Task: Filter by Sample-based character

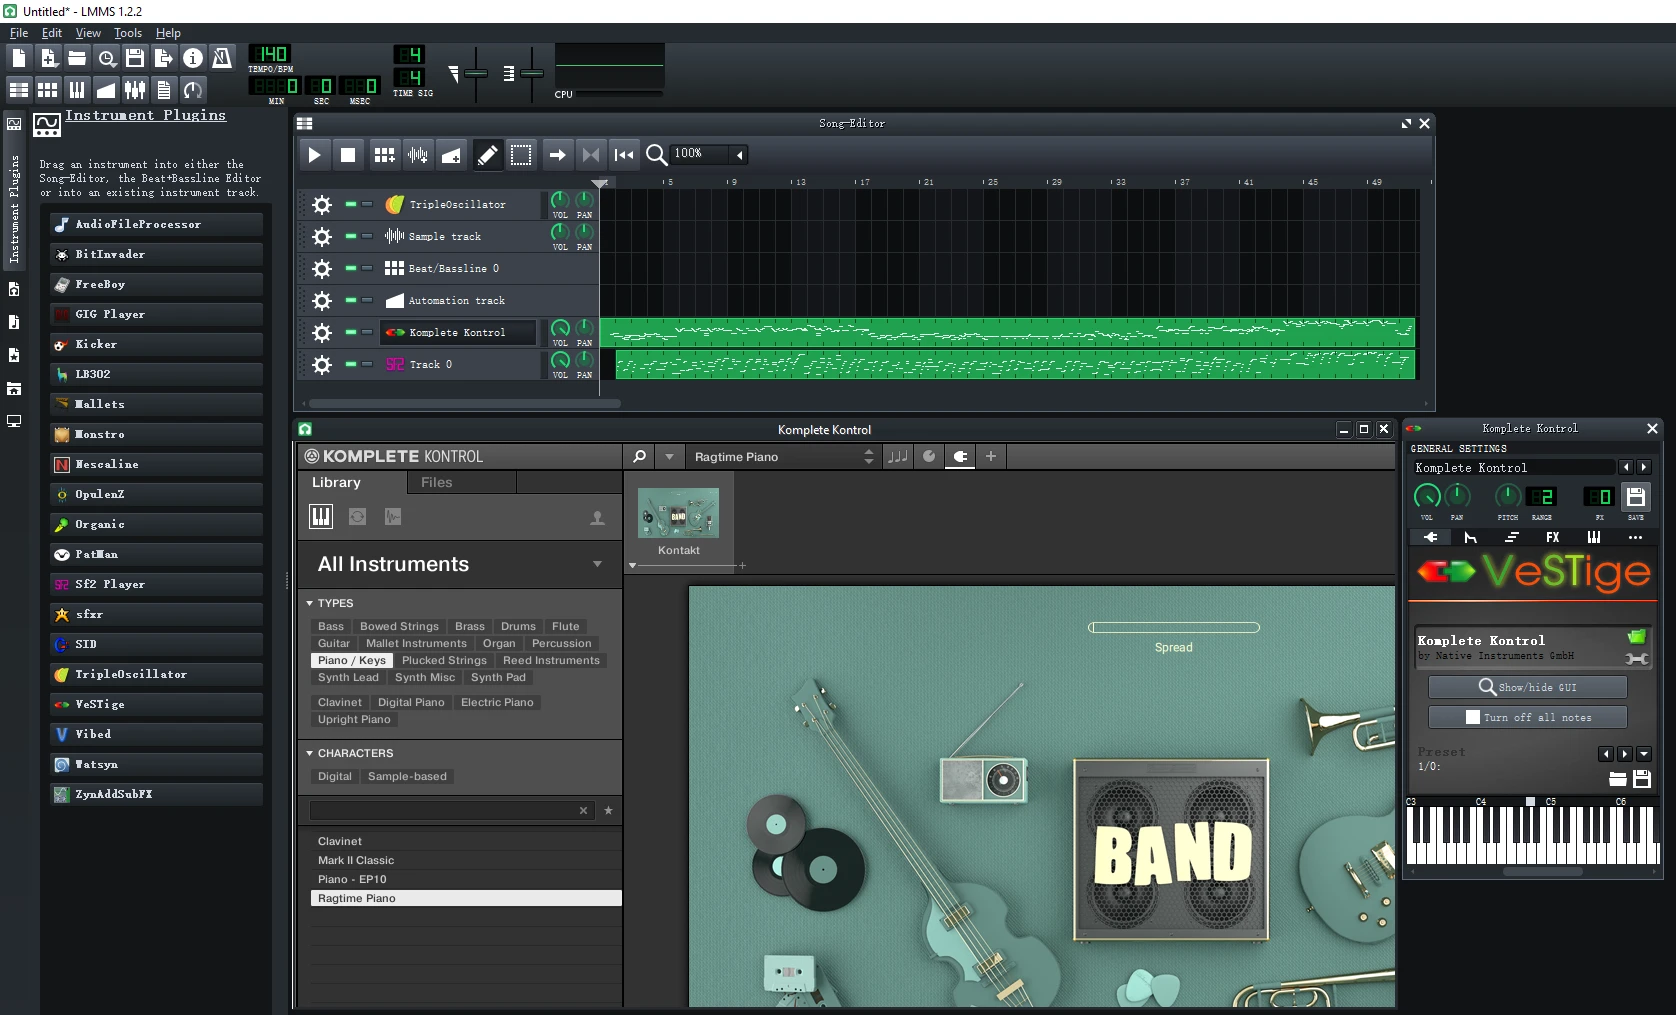Action: click(407, 776)
